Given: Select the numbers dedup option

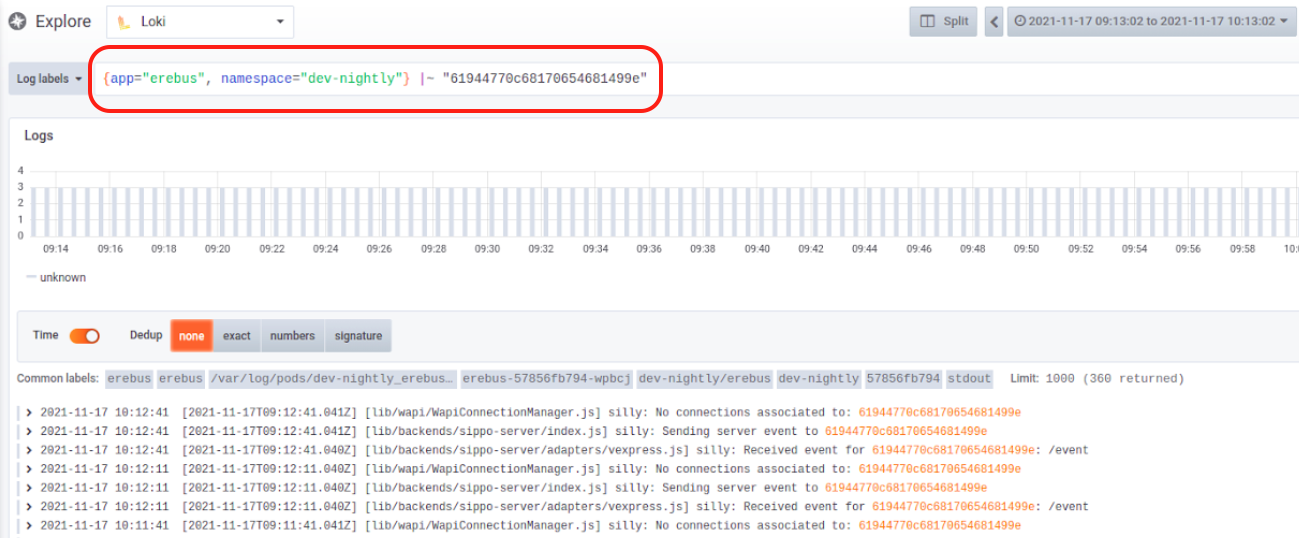Looking at the screenshot, I should point(292,336).
